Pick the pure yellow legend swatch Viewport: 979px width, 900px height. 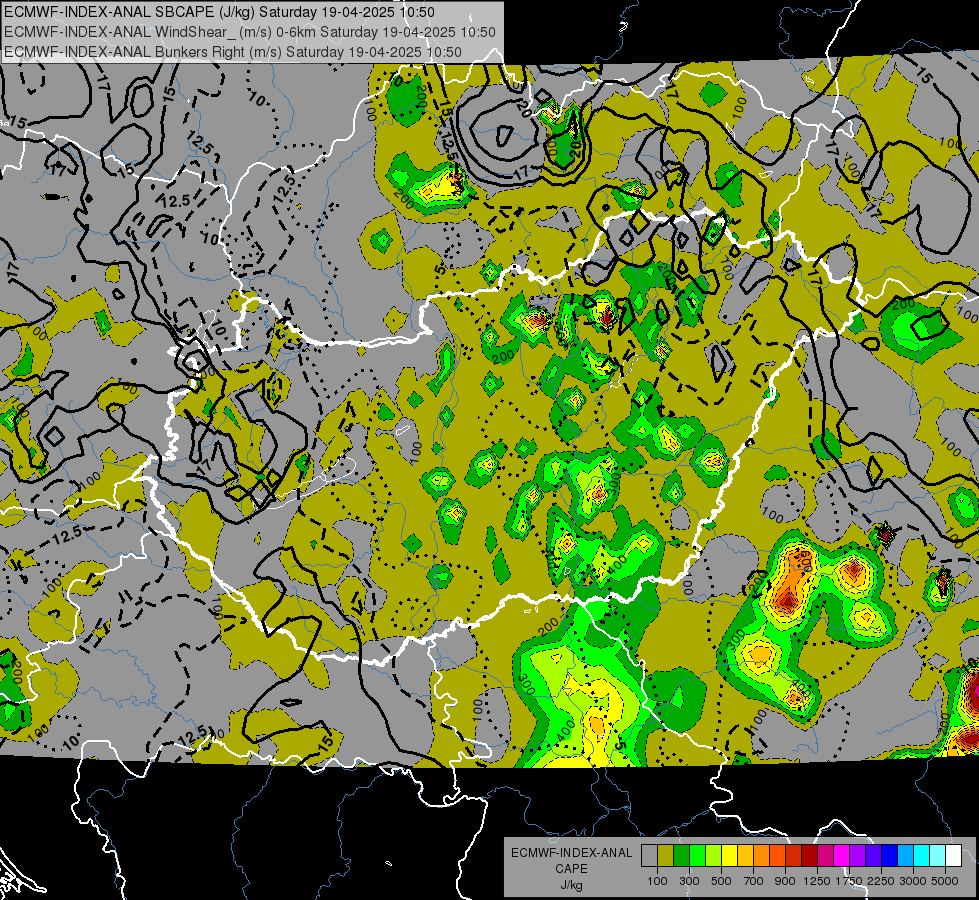click(x=729, y=856)
